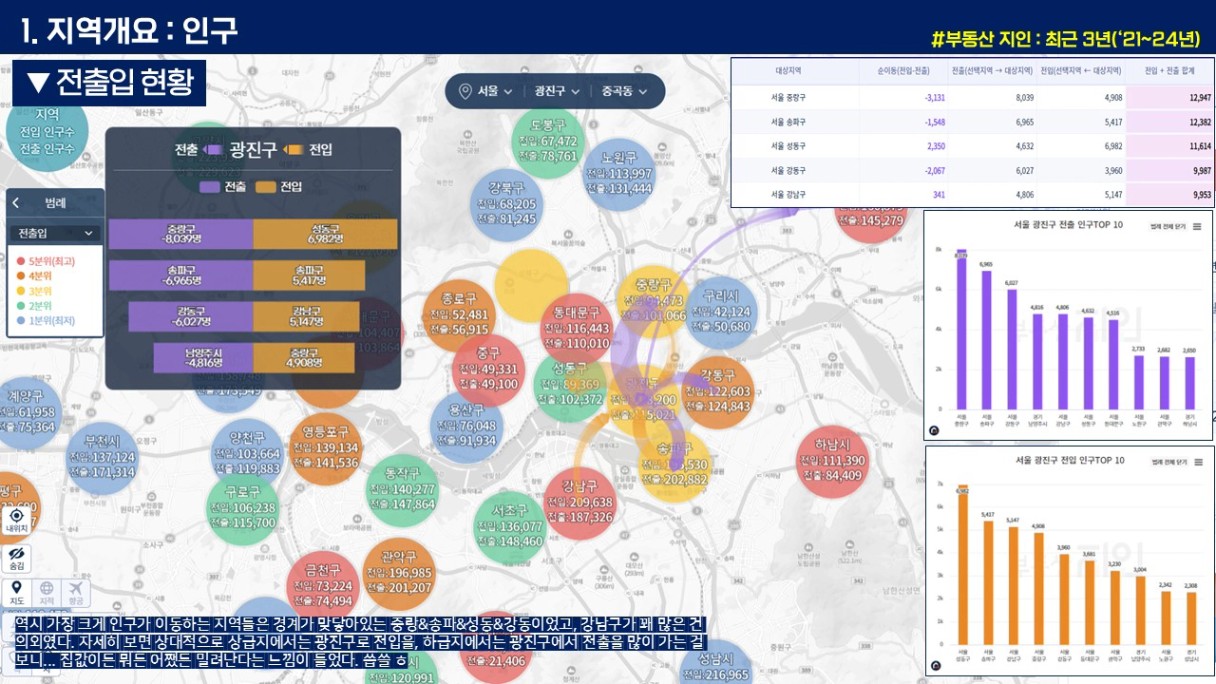Toggle the 숨김 hide eye icon

click(16, 554)
